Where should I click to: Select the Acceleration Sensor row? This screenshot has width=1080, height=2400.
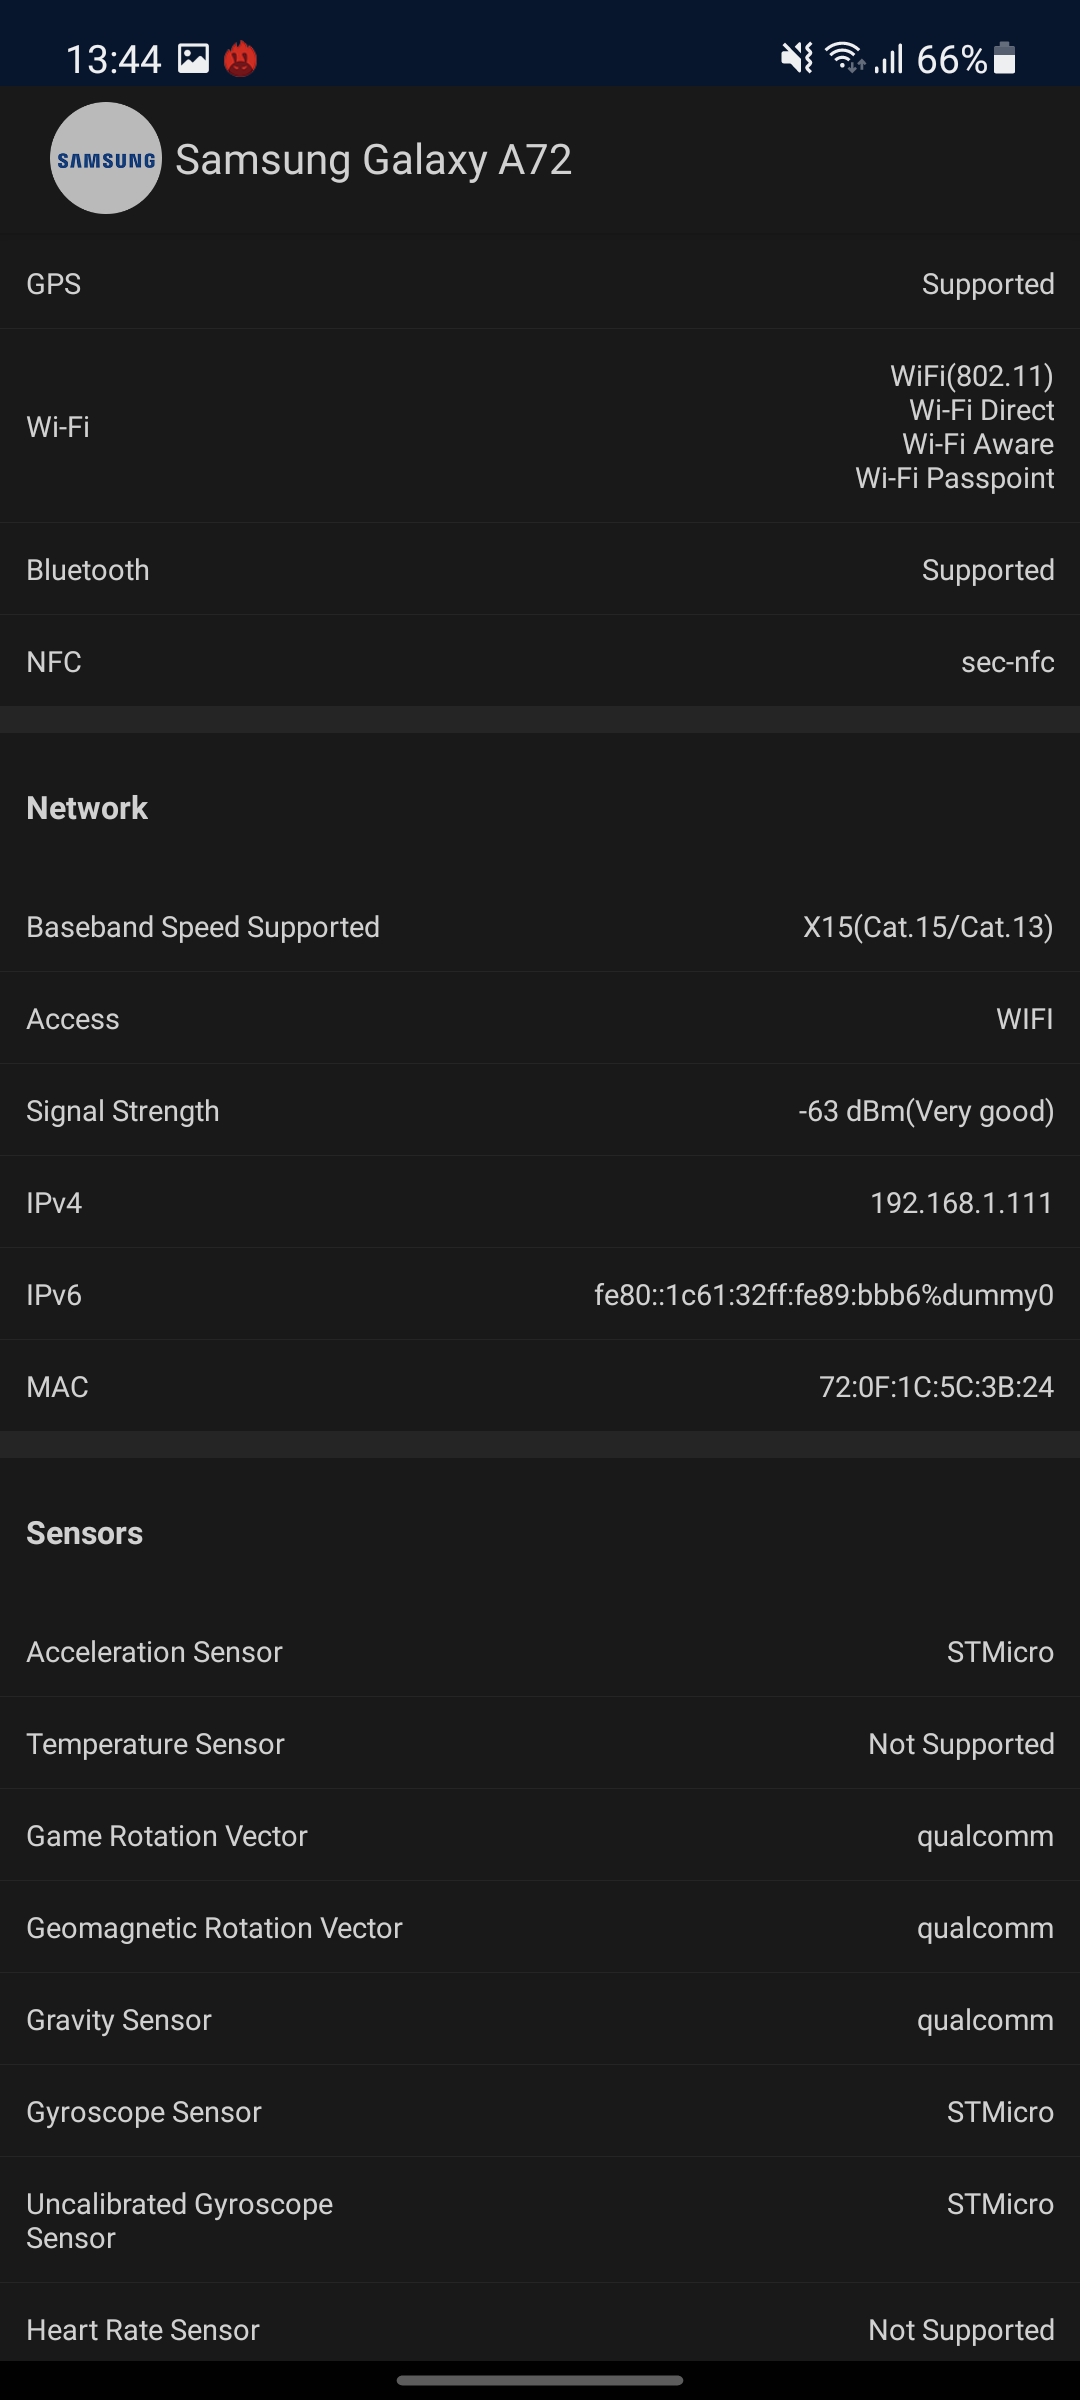click(540, 1652)
